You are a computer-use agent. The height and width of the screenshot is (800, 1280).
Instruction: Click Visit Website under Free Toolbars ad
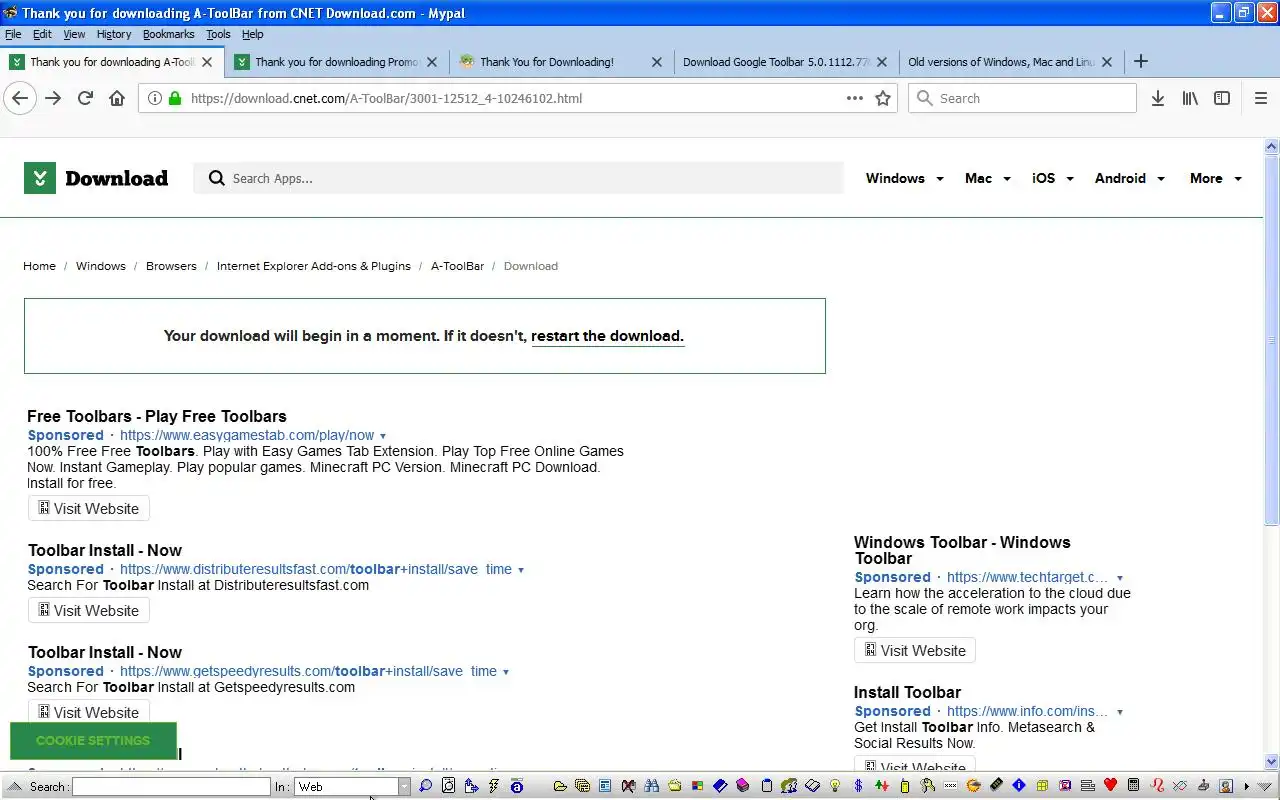coord(89,508)
